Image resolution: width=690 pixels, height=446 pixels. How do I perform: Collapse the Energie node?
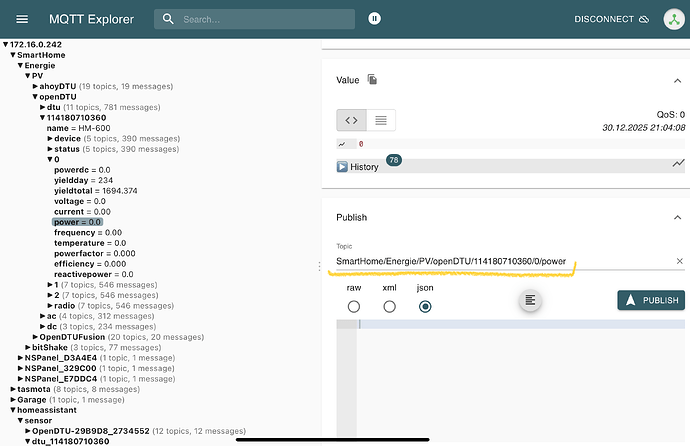20,66
